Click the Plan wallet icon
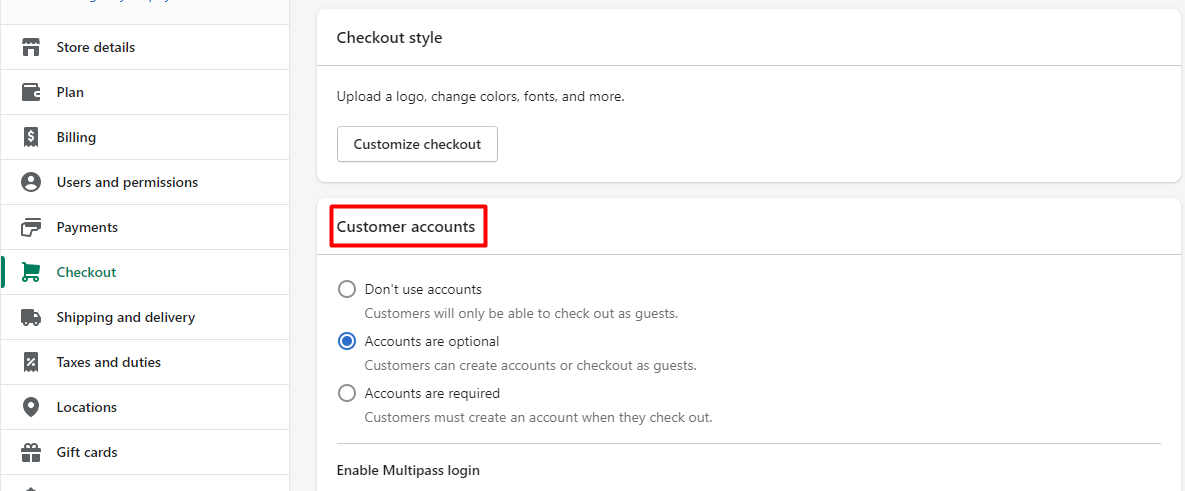Image resolution: width=1185 pixels, height=491 pixels. click(31, 92)
